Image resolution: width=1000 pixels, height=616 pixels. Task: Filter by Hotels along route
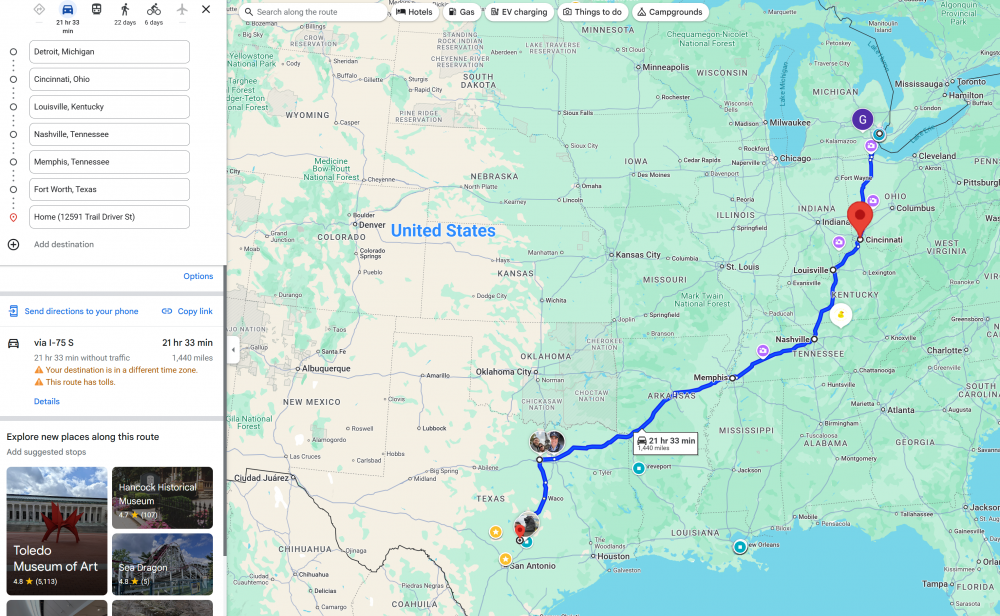(x=415, y=12)
